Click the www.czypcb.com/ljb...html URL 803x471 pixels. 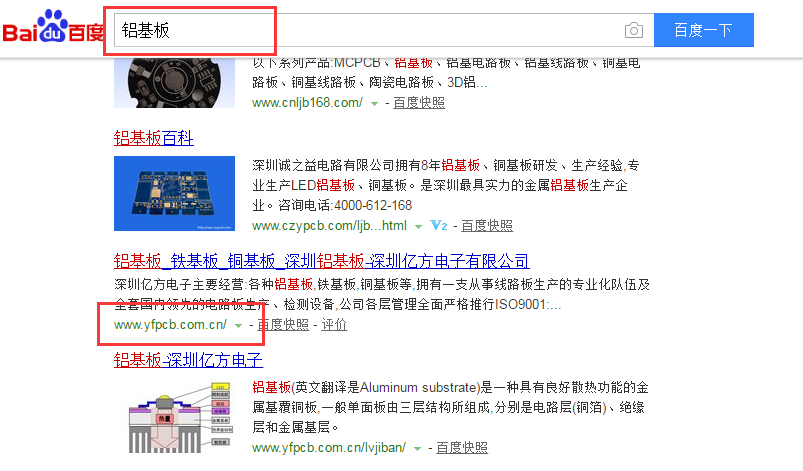tap(329, 226)
